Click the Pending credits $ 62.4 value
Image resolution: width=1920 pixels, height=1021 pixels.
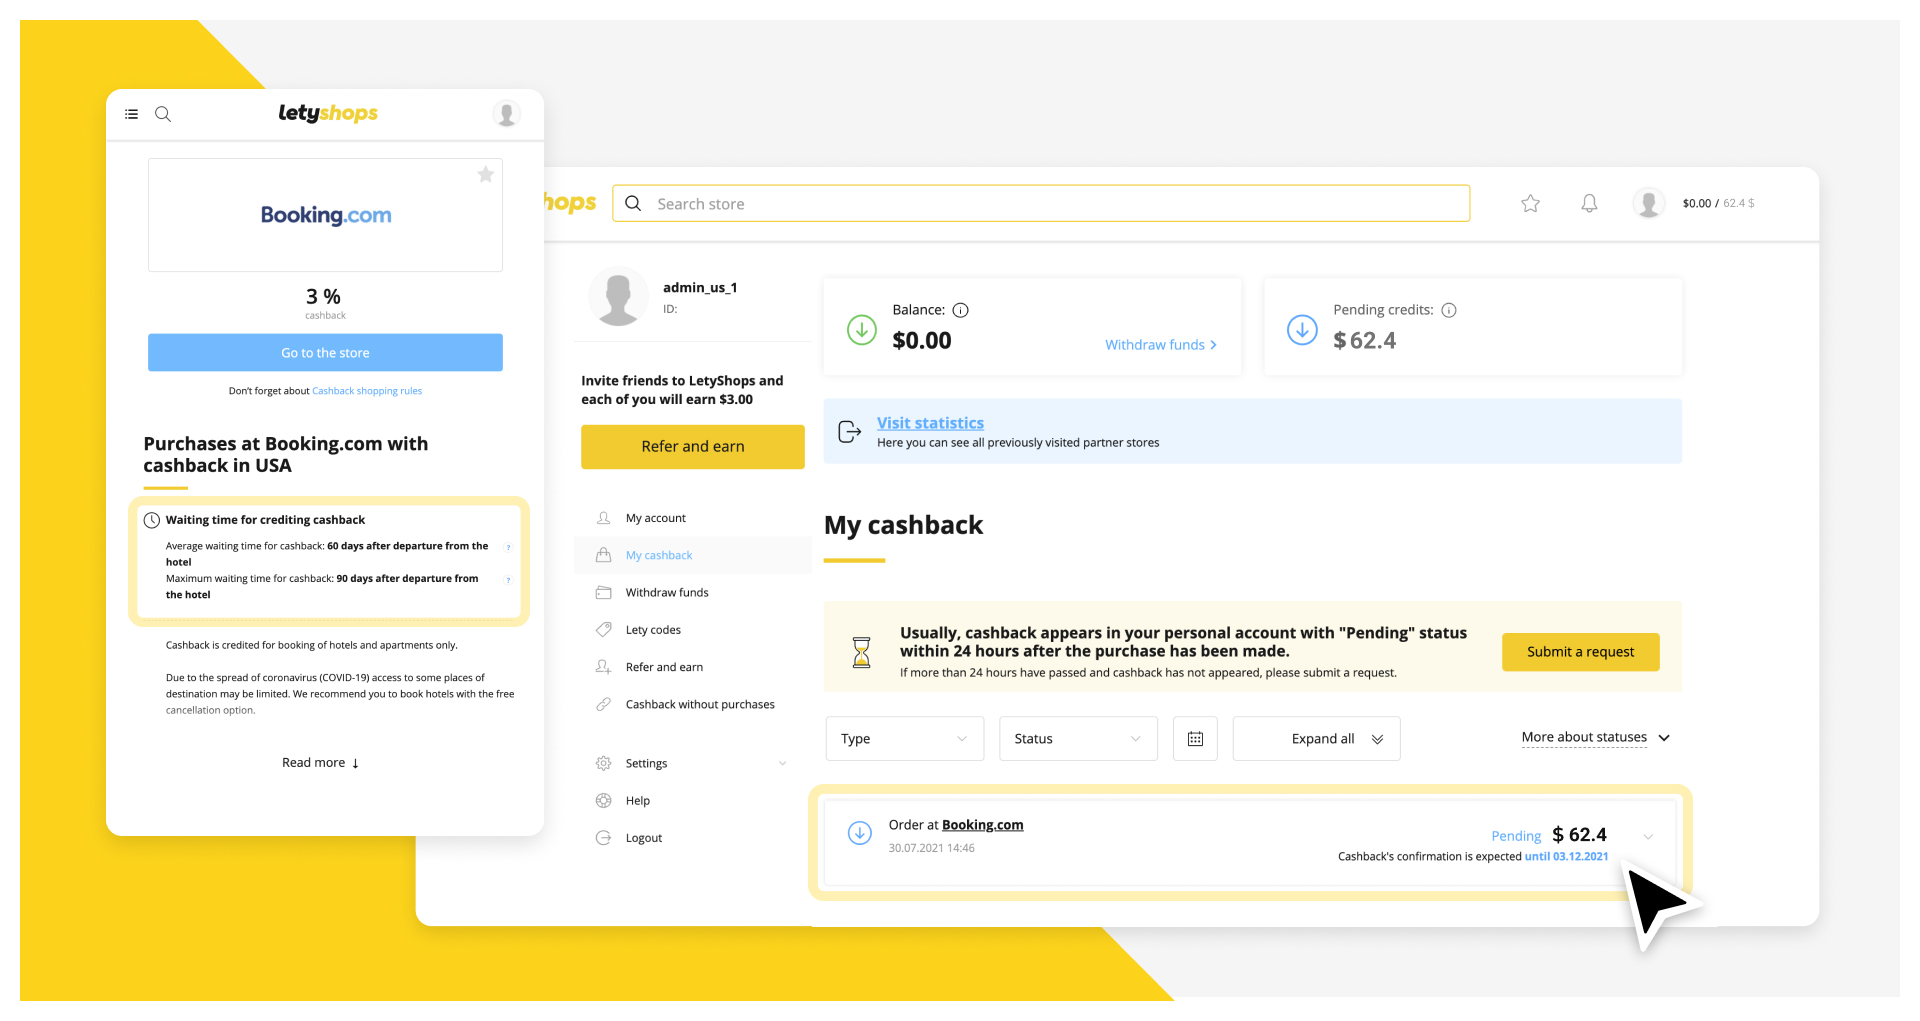(x=1364, y=341)
